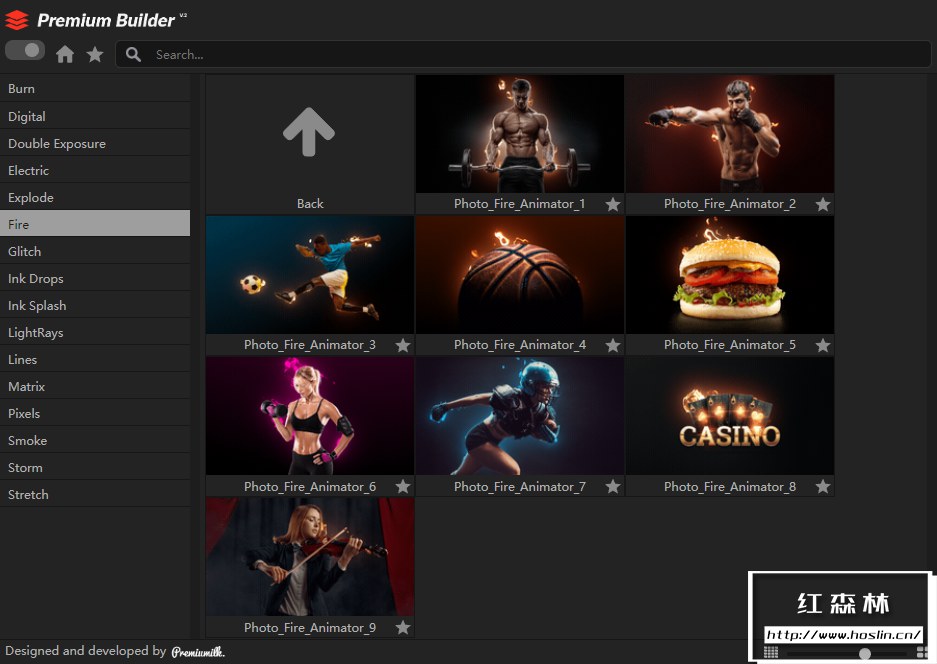Viewport: 937px width, 664px height.
Task: Open the Double Exposure category
Action: pyautogui.click(x=95, y=143)
